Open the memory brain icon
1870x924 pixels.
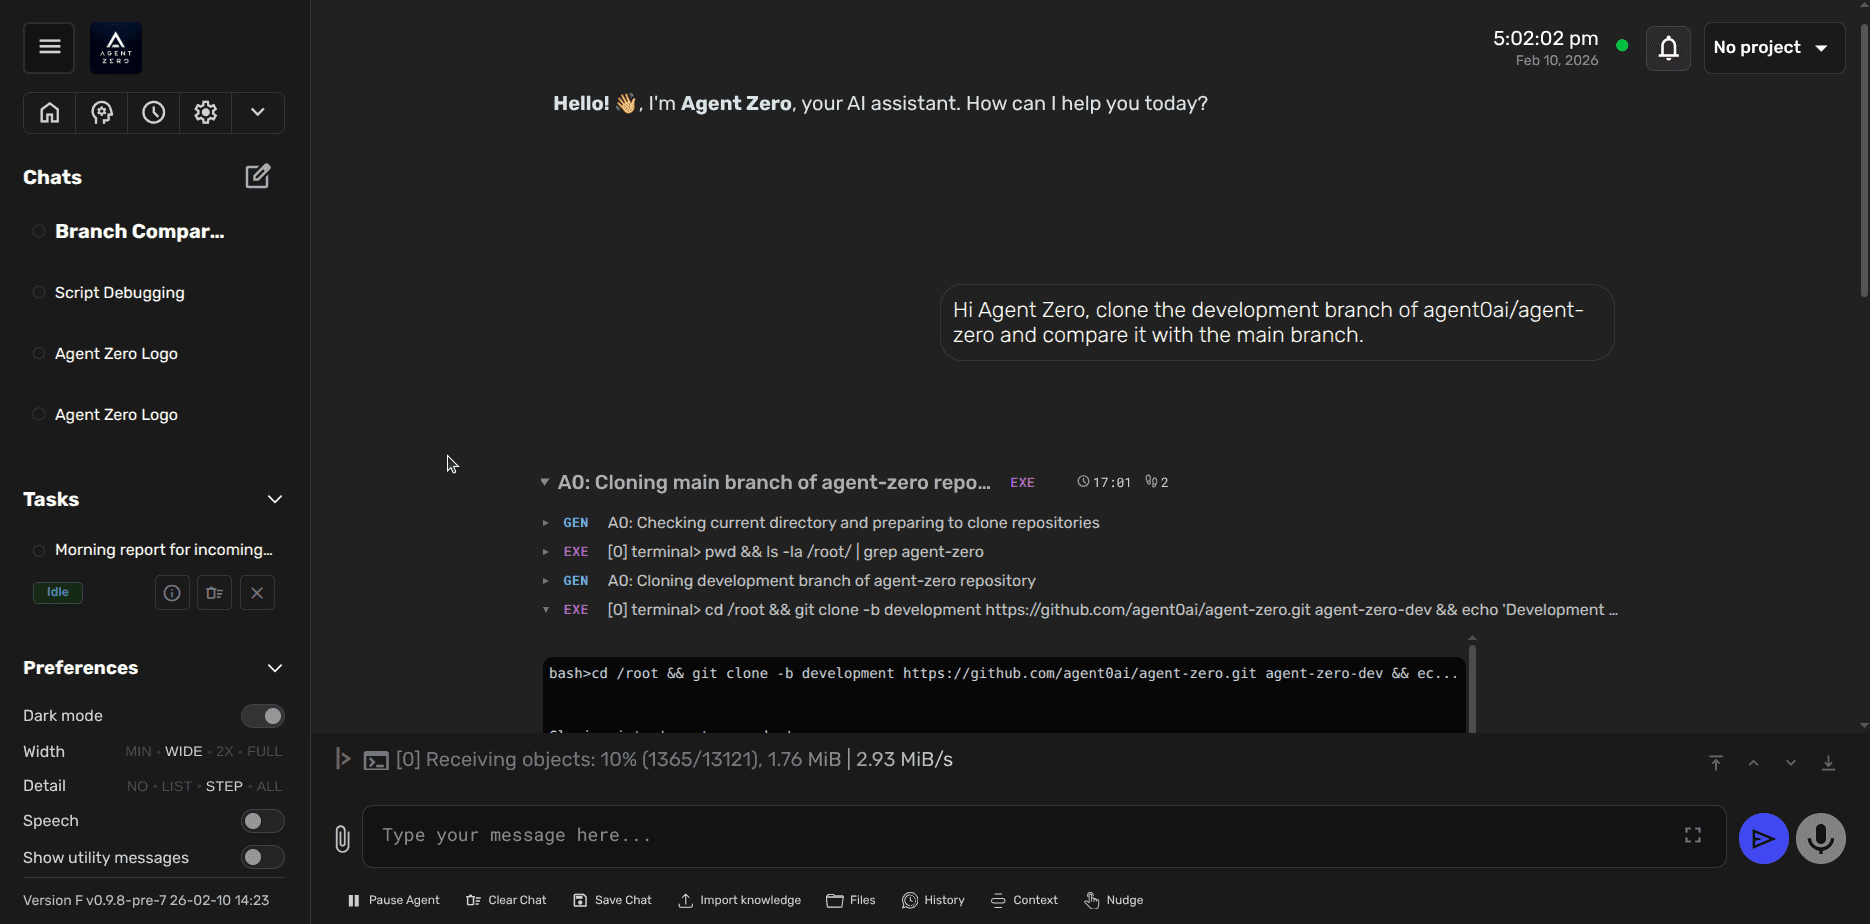pyautogui.click(x=102, y=113)
